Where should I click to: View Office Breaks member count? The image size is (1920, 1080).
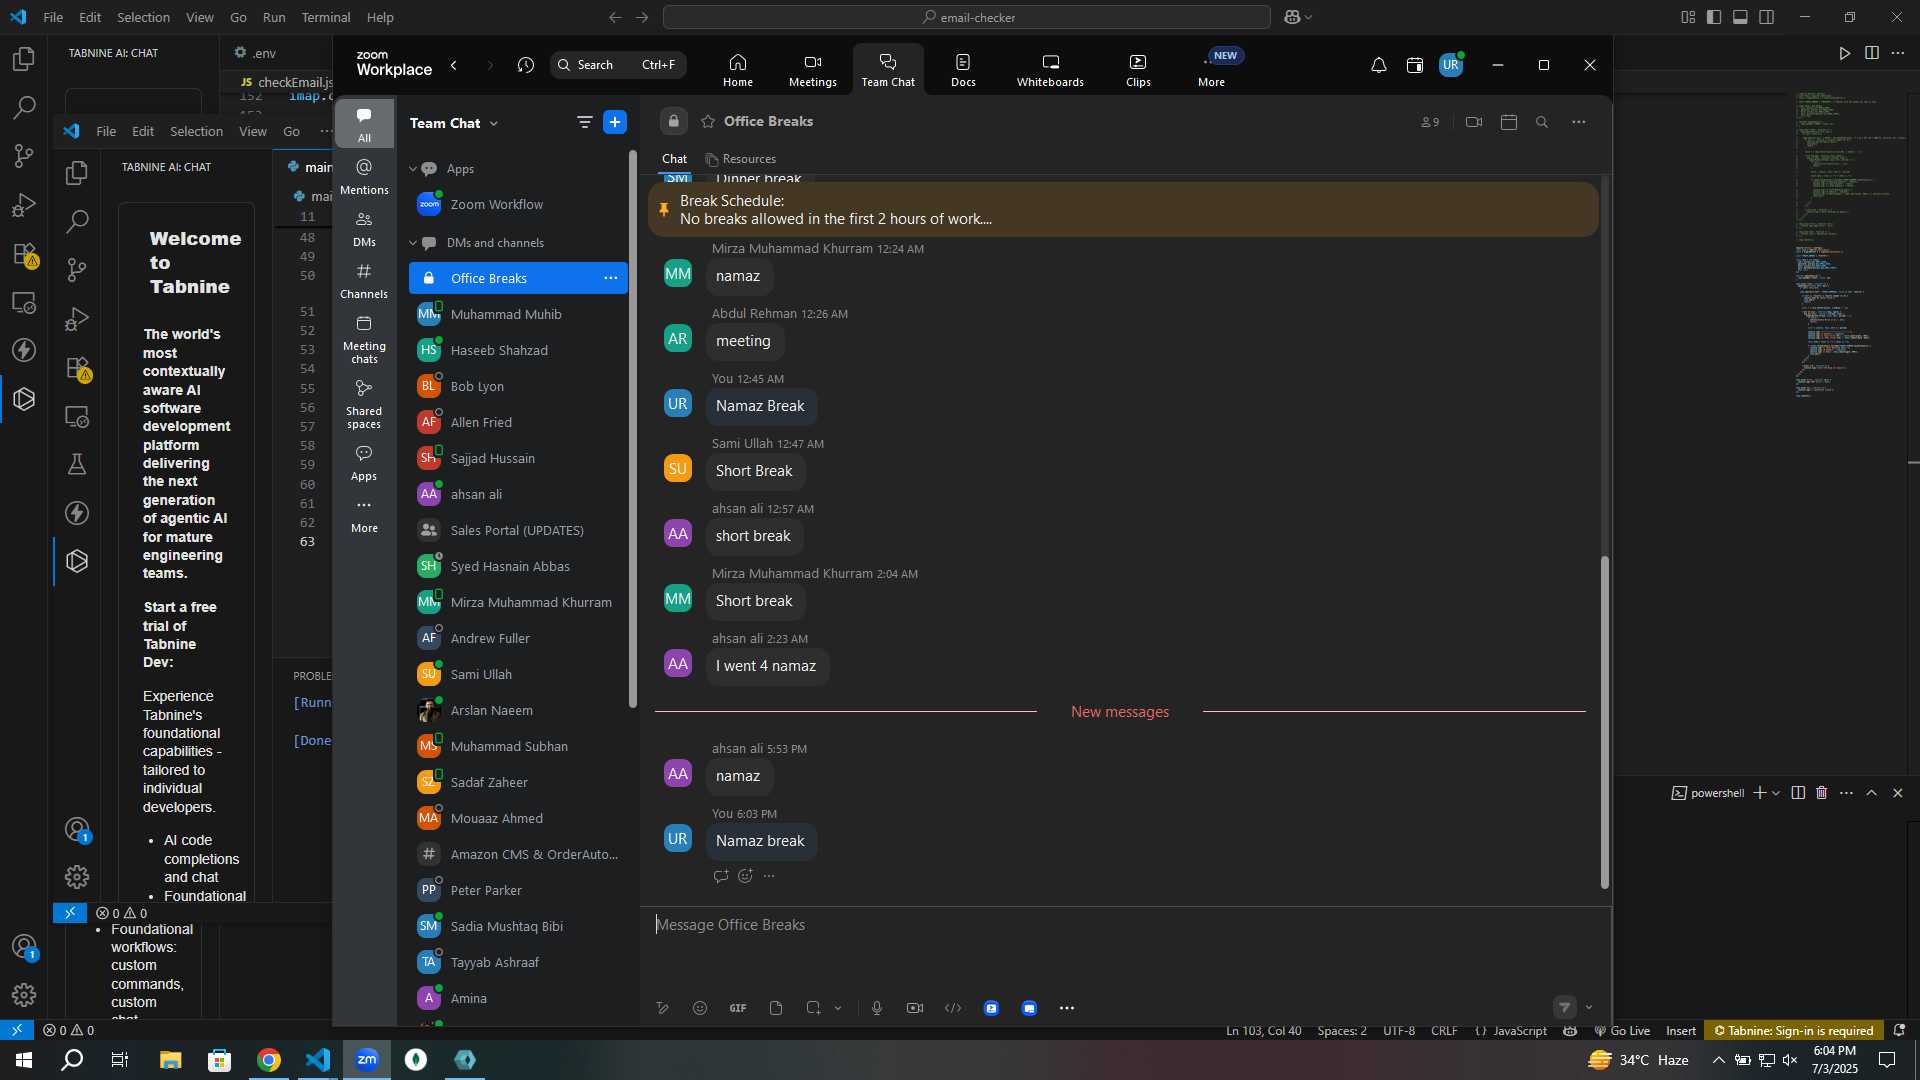coord(1430,122)
